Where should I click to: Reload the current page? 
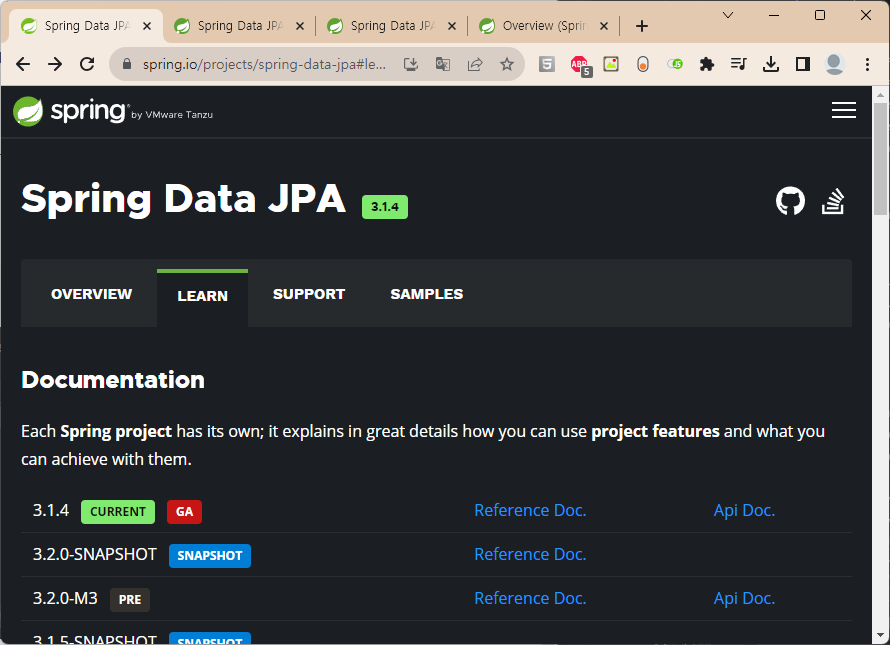[x=87, y=64]
